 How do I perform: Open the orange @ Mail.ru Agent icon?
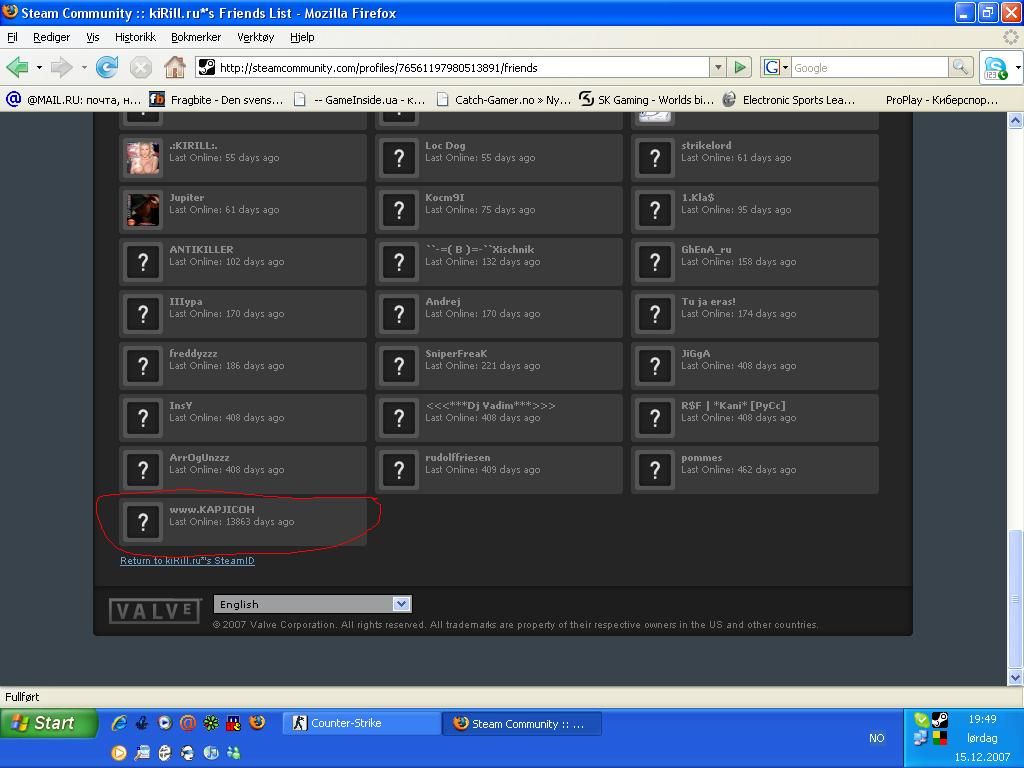click(187, 723)
